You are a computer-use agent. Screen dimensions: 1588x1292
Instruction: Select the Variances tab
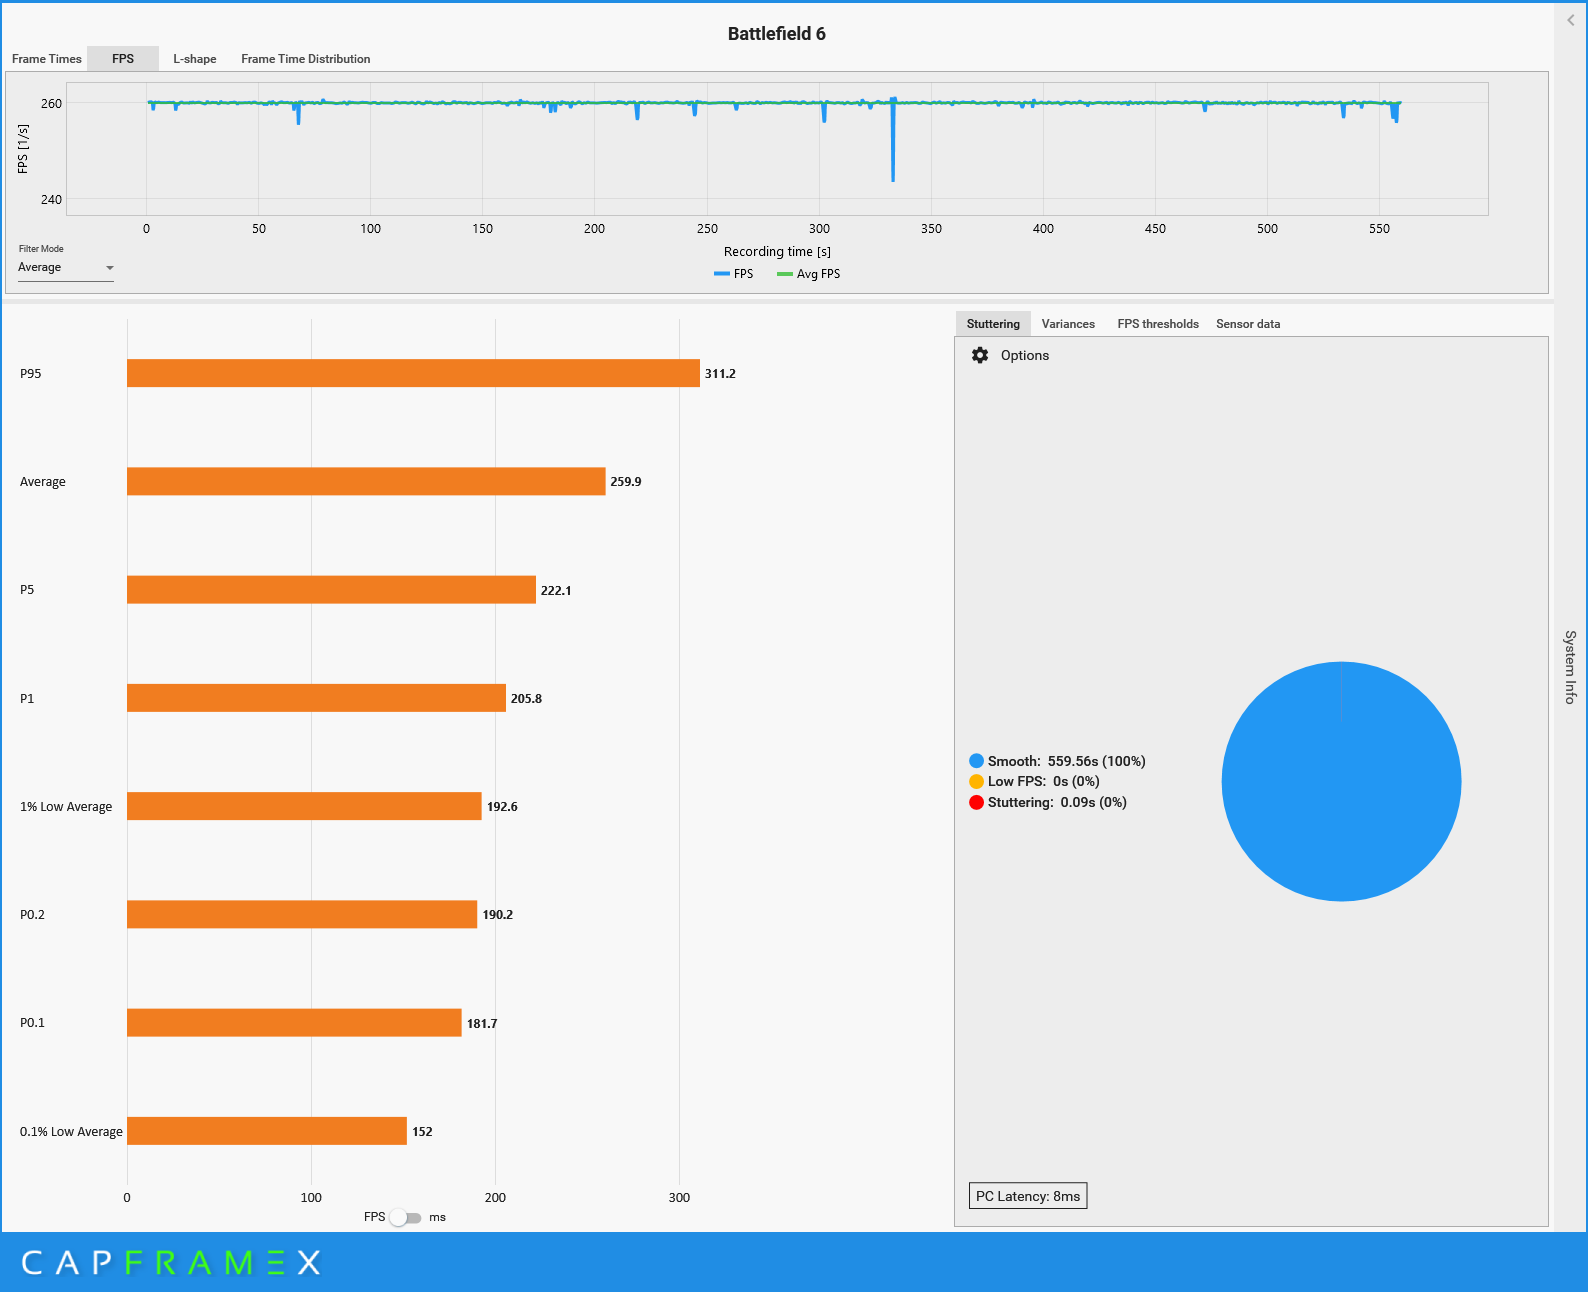[x=1067, y=324]
